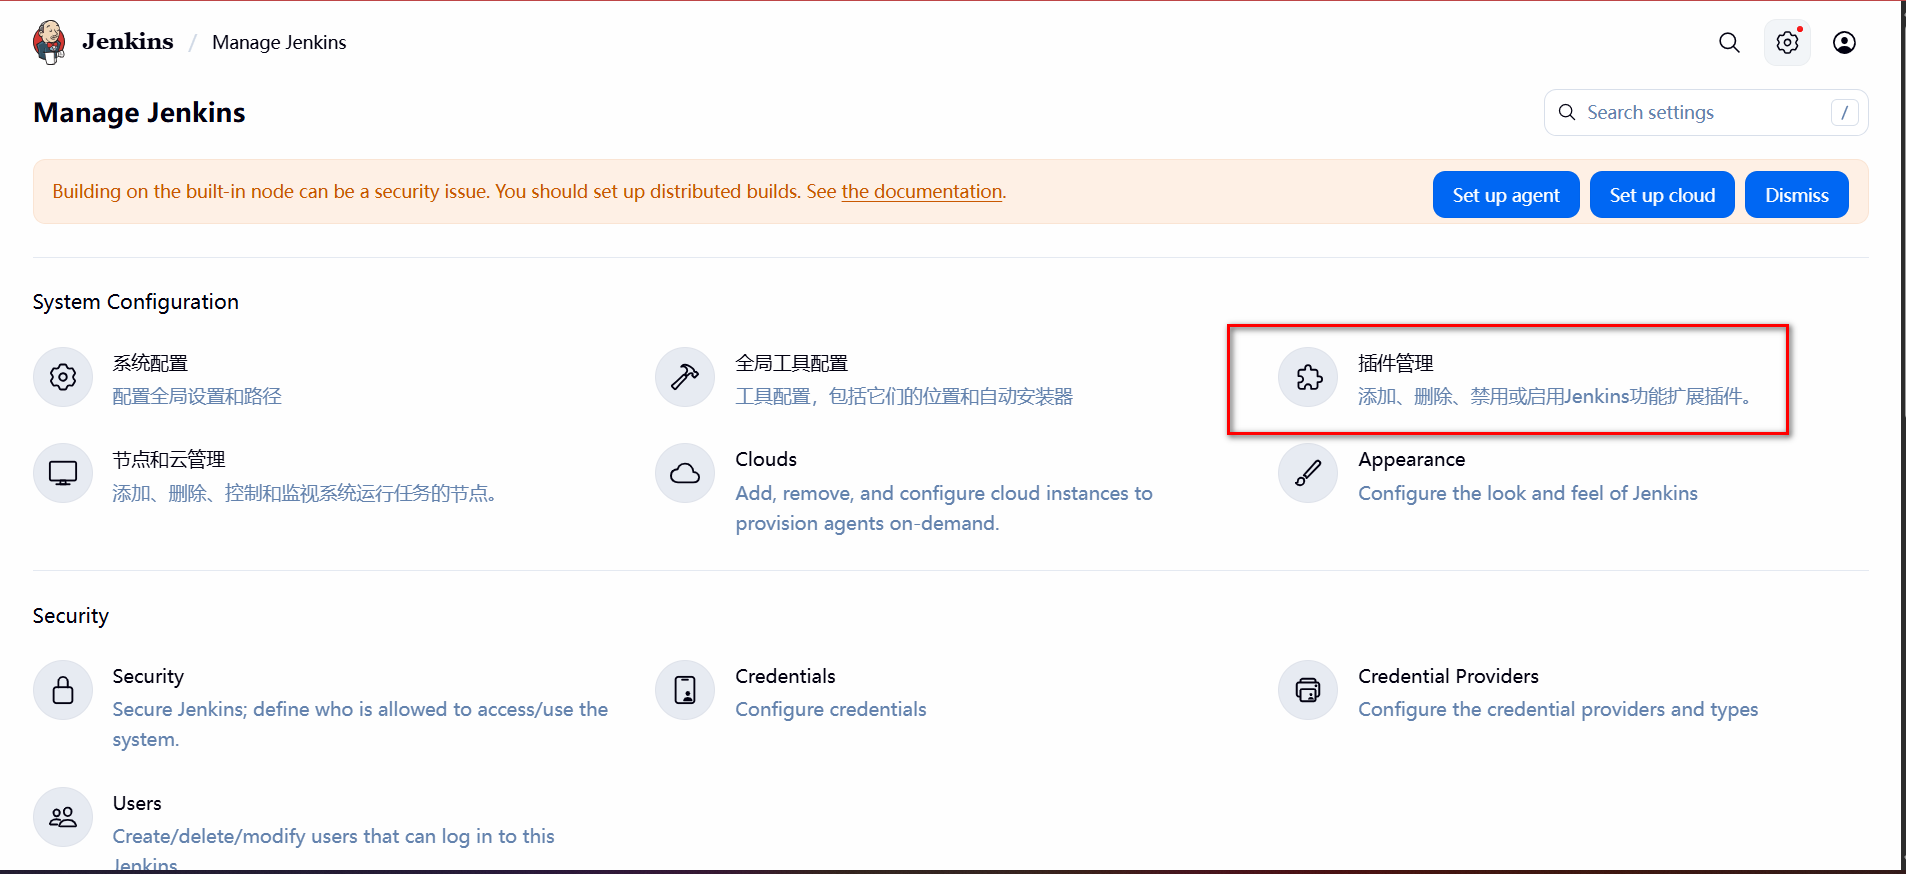
Task: Open the search magnifier in header
Action: click(1729, 42)
